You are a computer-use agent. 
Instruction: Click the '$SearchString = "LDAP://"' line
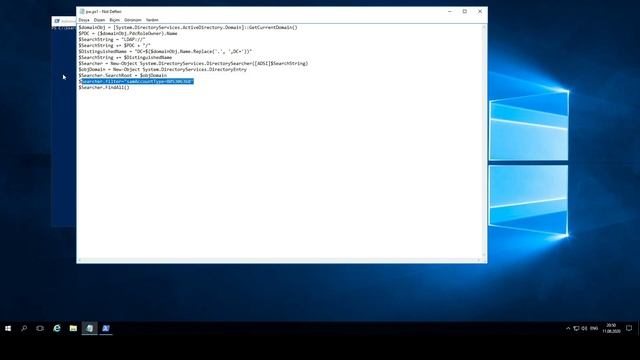(112, 40)
